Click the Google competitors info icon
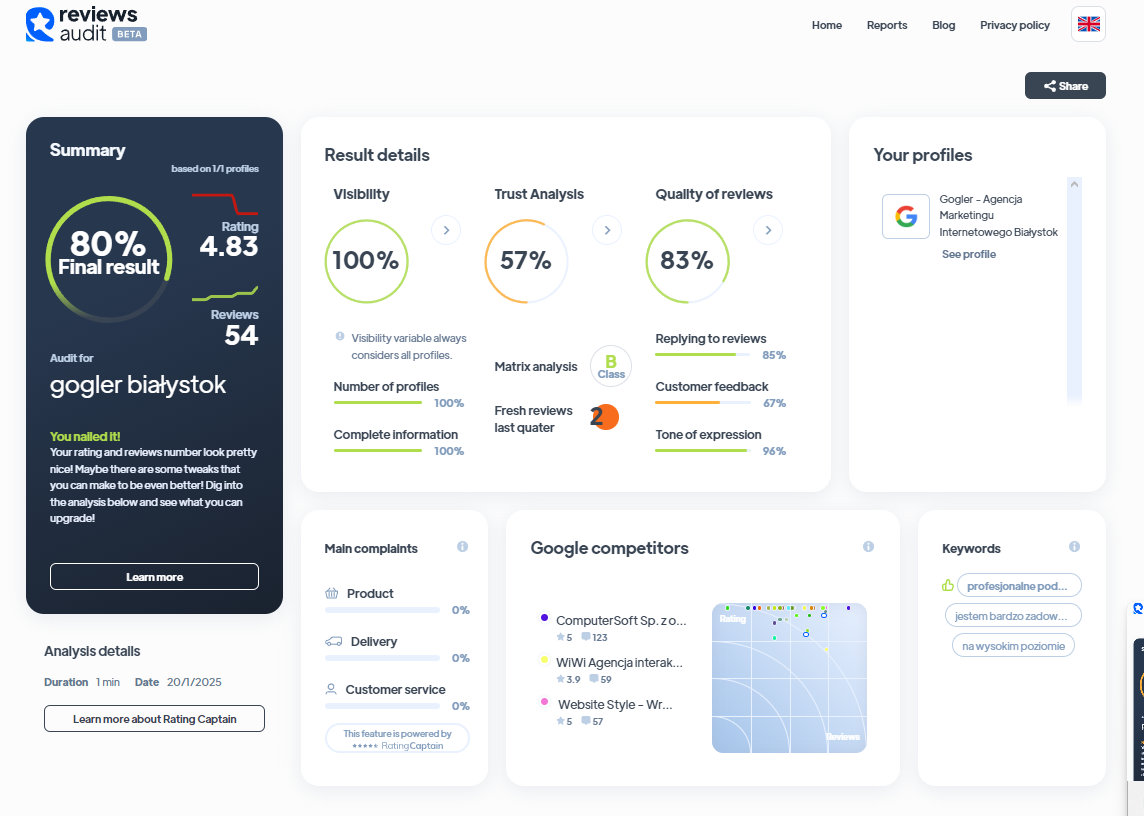The image size is (1144, 816). coord(868,547)
